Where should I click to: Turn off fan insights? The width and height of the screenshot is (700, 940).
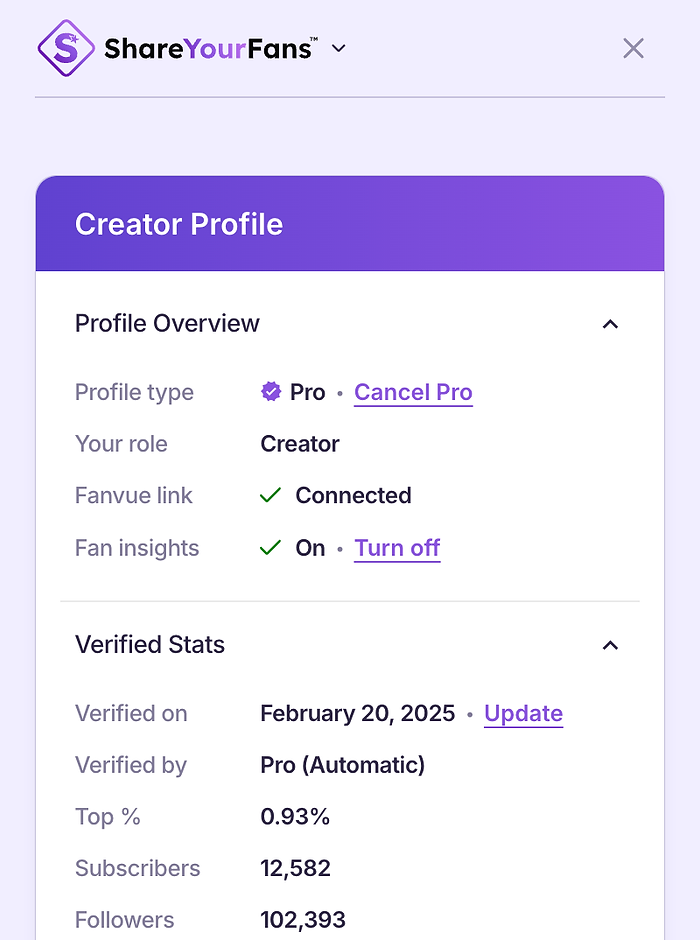pos(397,548)
